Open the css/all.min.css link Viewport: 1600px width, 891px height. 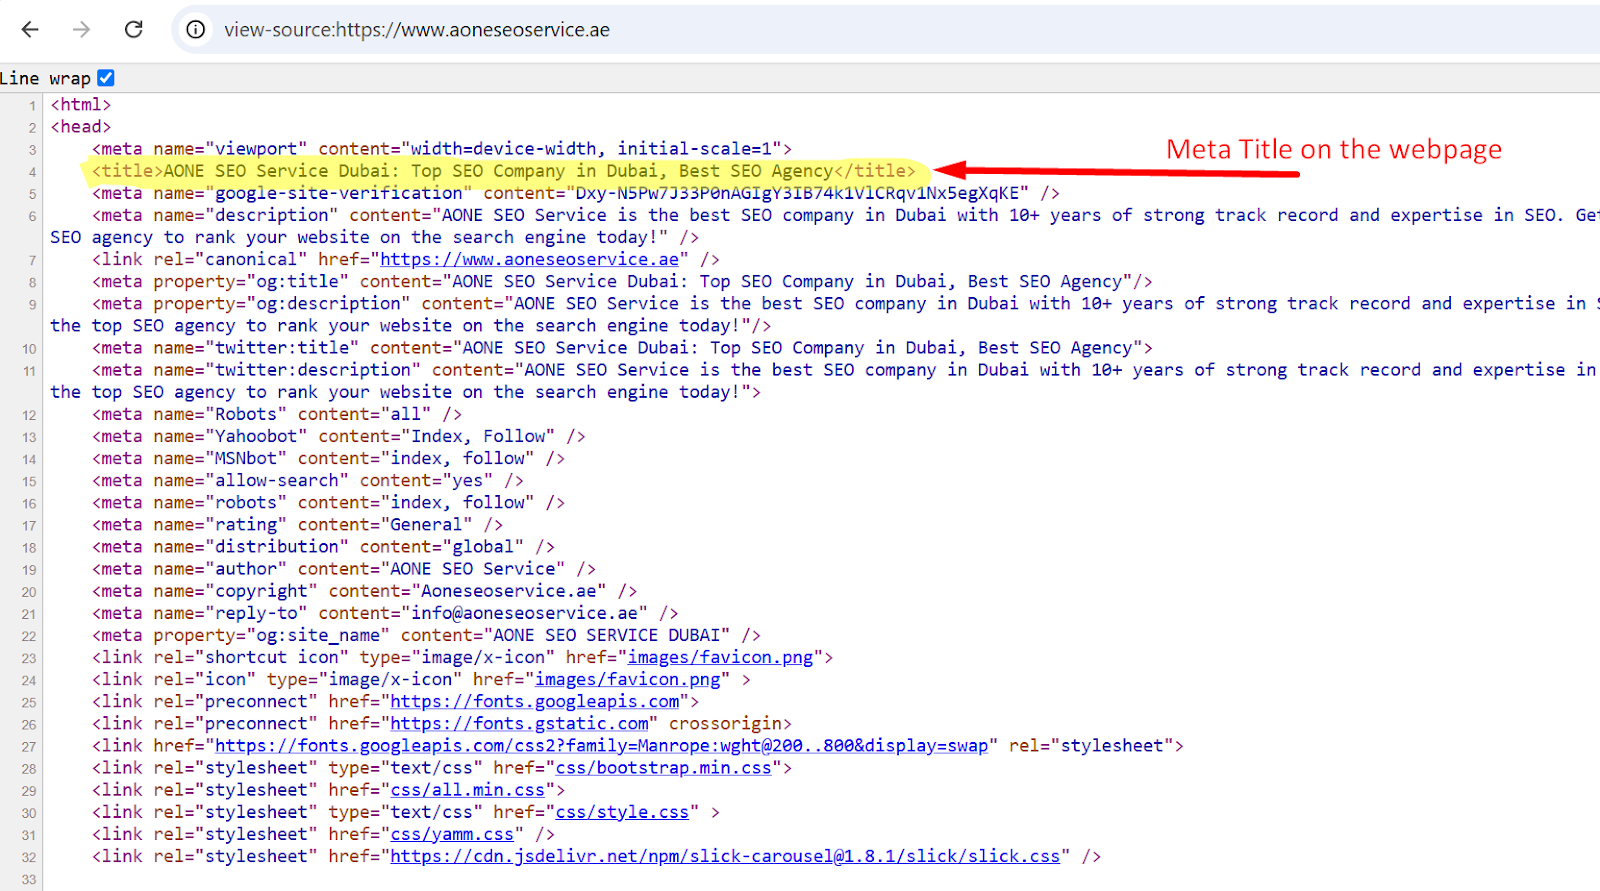[x=468, y=789]
